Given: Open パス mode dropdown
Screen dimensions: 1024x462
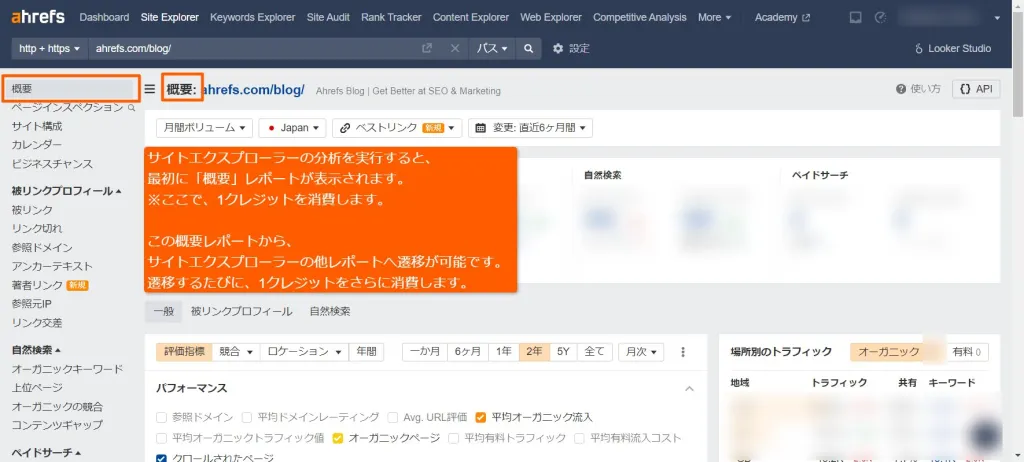Looking at the screenshot, I should coord(492,48).
